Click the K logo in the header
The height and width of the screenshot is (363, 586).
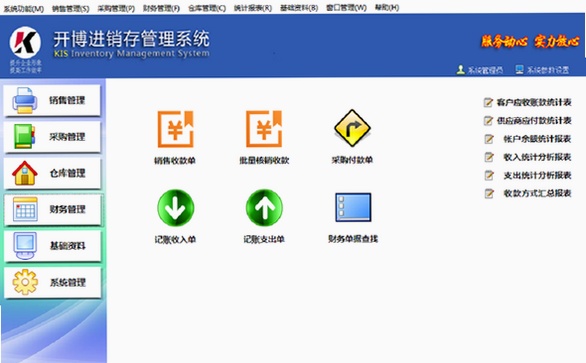click(x=25, y=42)
